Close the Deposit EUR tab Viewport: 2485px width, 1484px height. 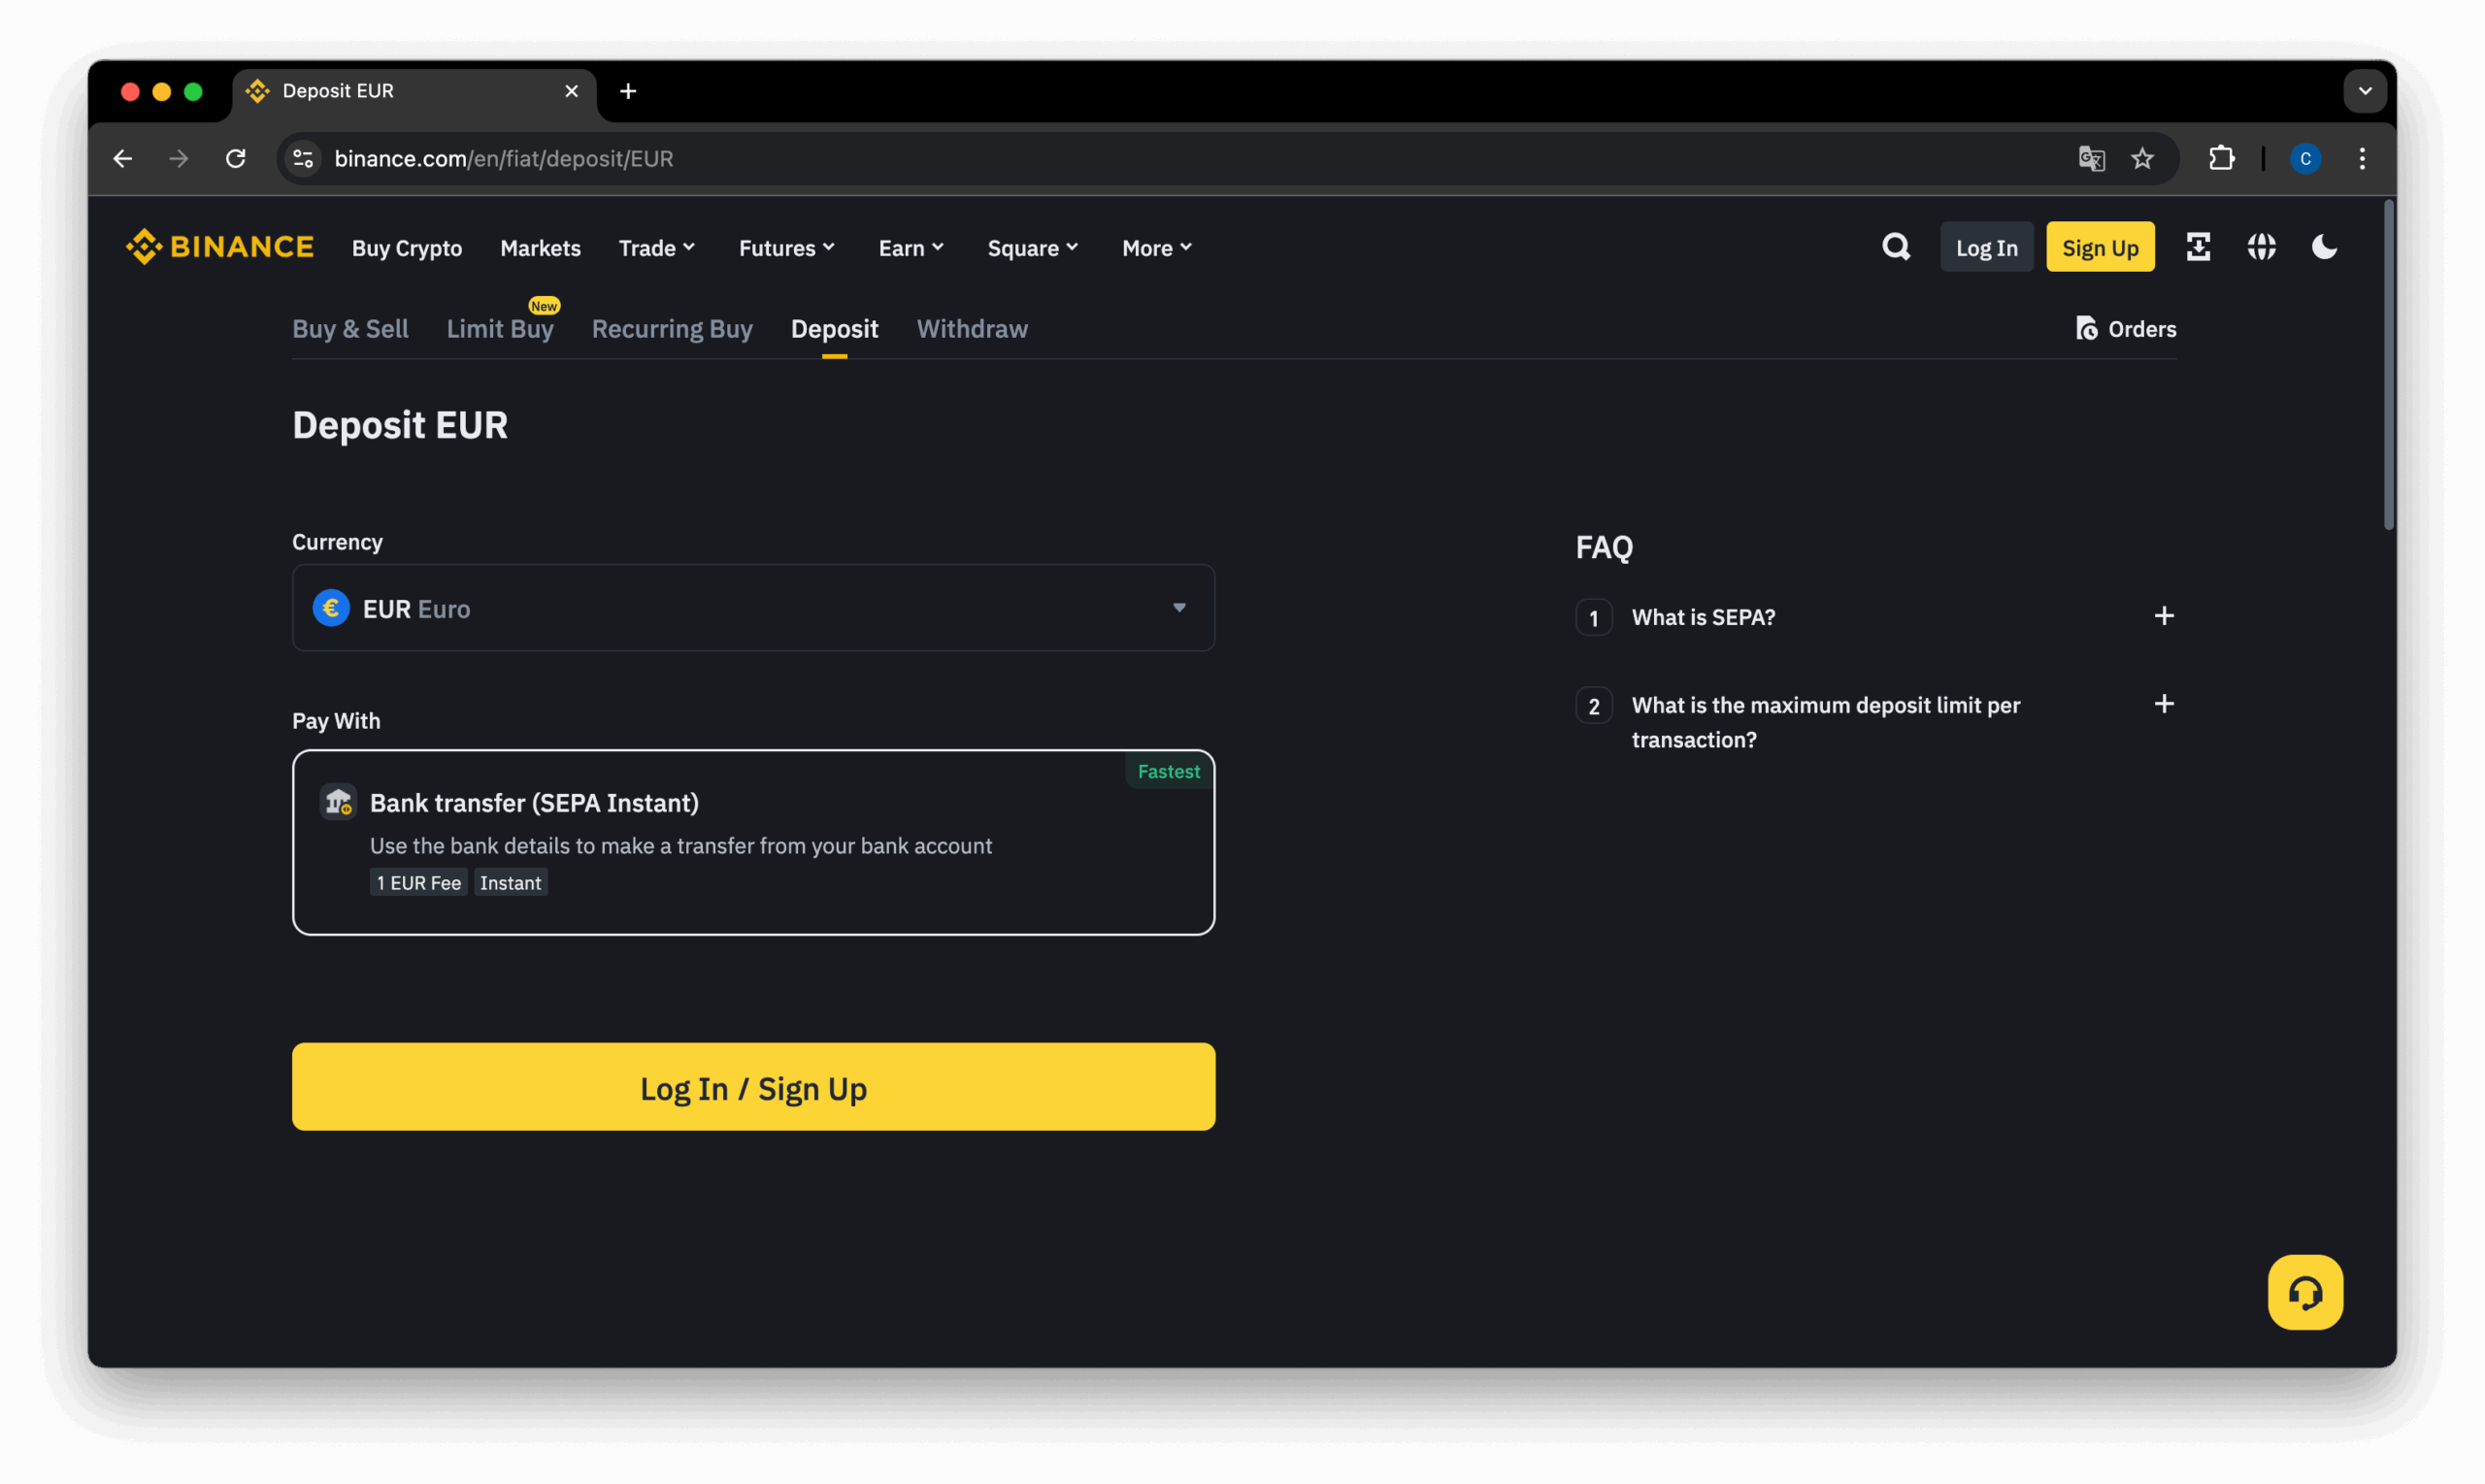[572, 91]
